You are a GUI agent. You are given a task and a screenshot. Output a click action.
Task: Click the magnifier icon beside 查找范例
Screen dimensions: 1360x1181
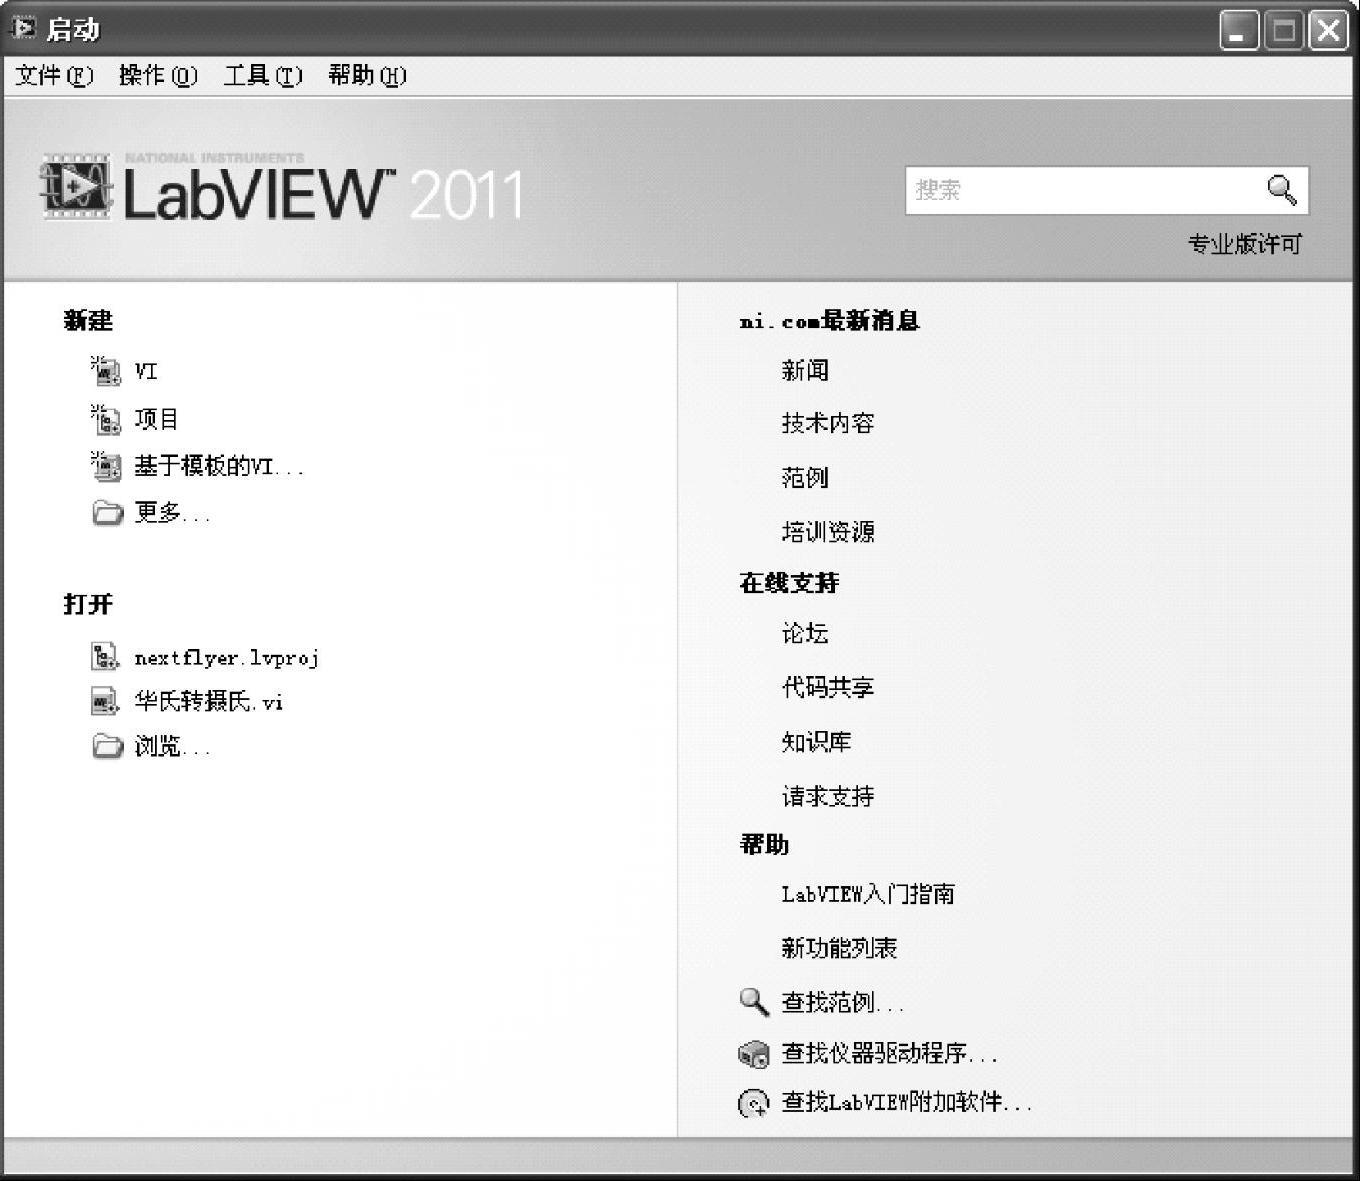754,1001
